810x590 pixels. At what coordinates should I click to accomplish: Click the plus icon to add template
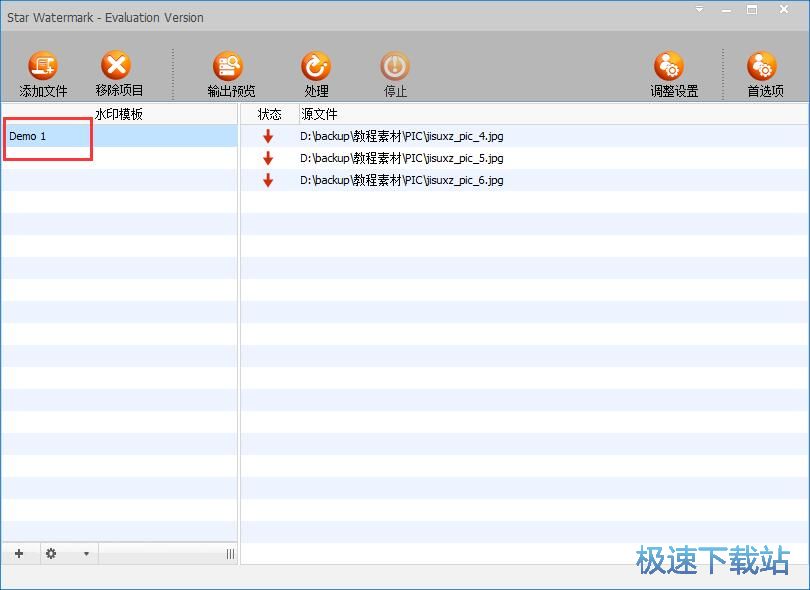click(19, 553)
